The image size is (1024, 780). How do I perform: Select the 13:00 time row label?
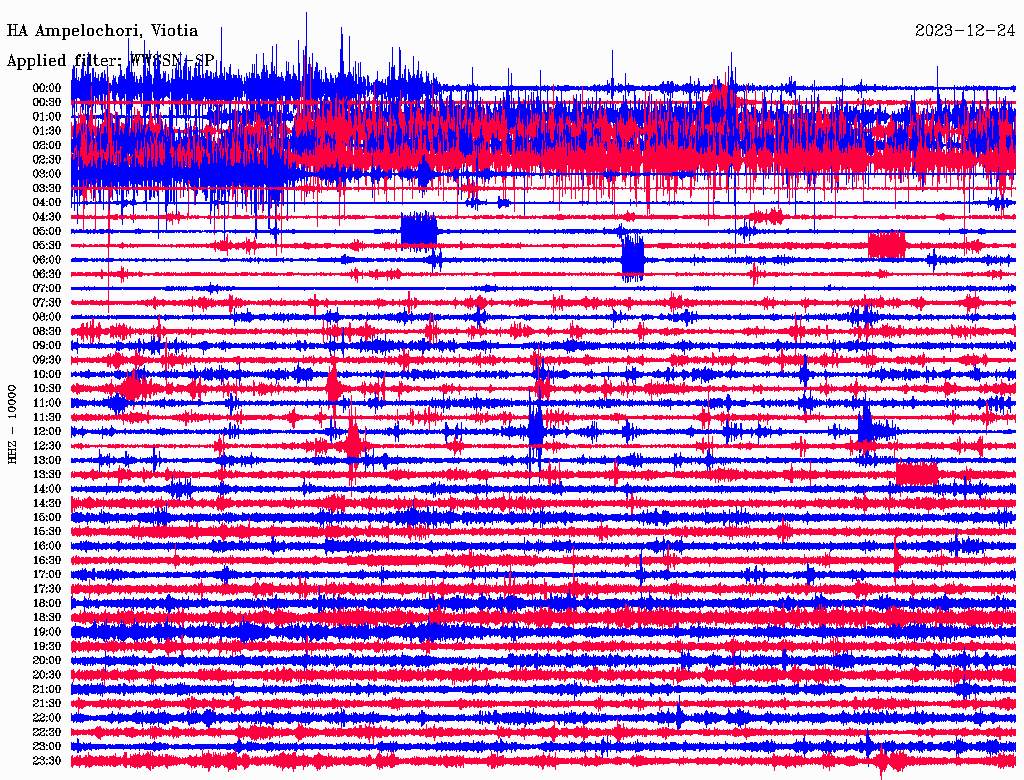pos(47,460)
